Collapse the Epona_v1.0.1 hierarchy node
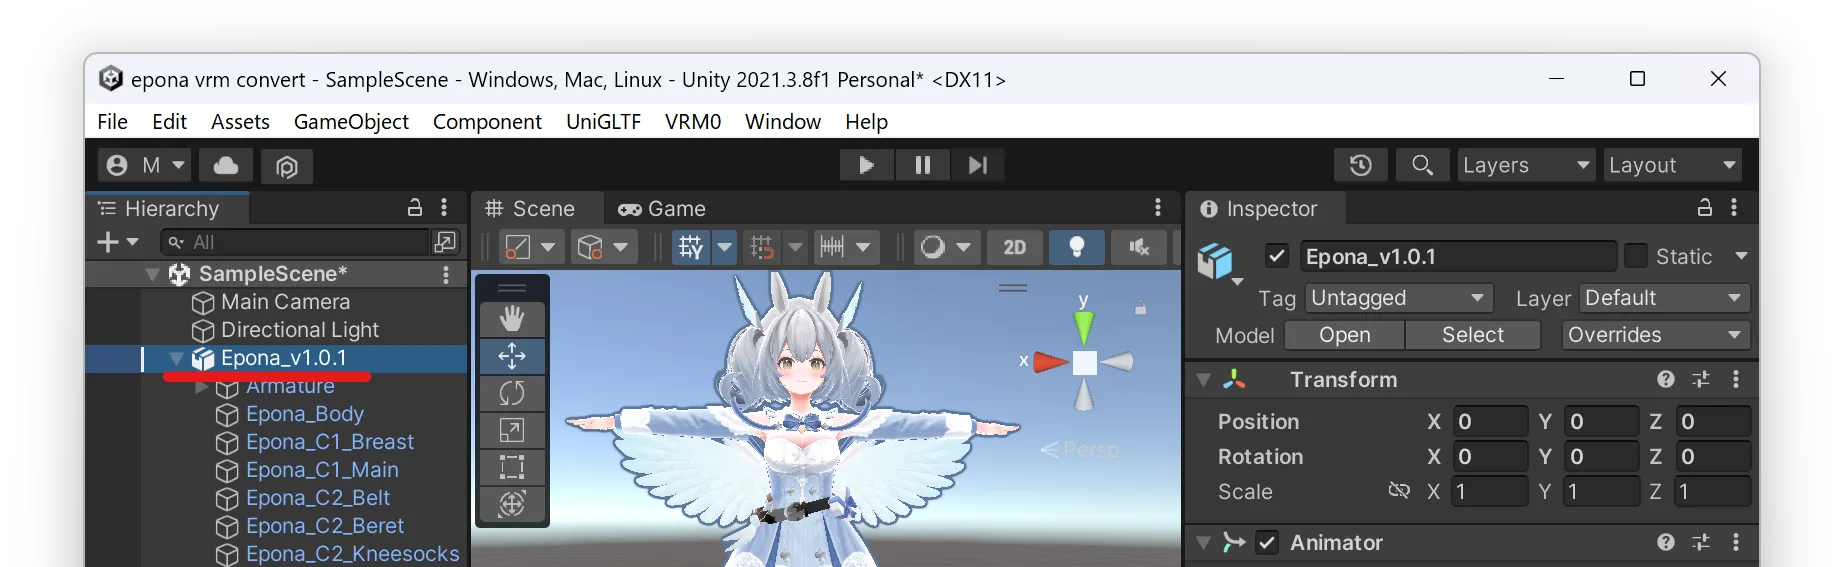The image size is (1844, 567). (177, 358)
